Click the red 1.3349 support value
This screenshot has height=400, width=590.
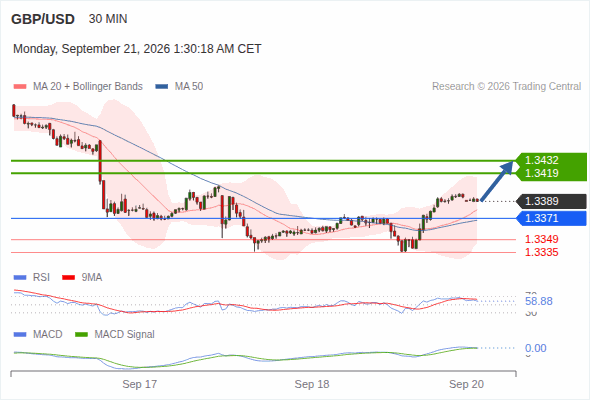coord(541,239)
